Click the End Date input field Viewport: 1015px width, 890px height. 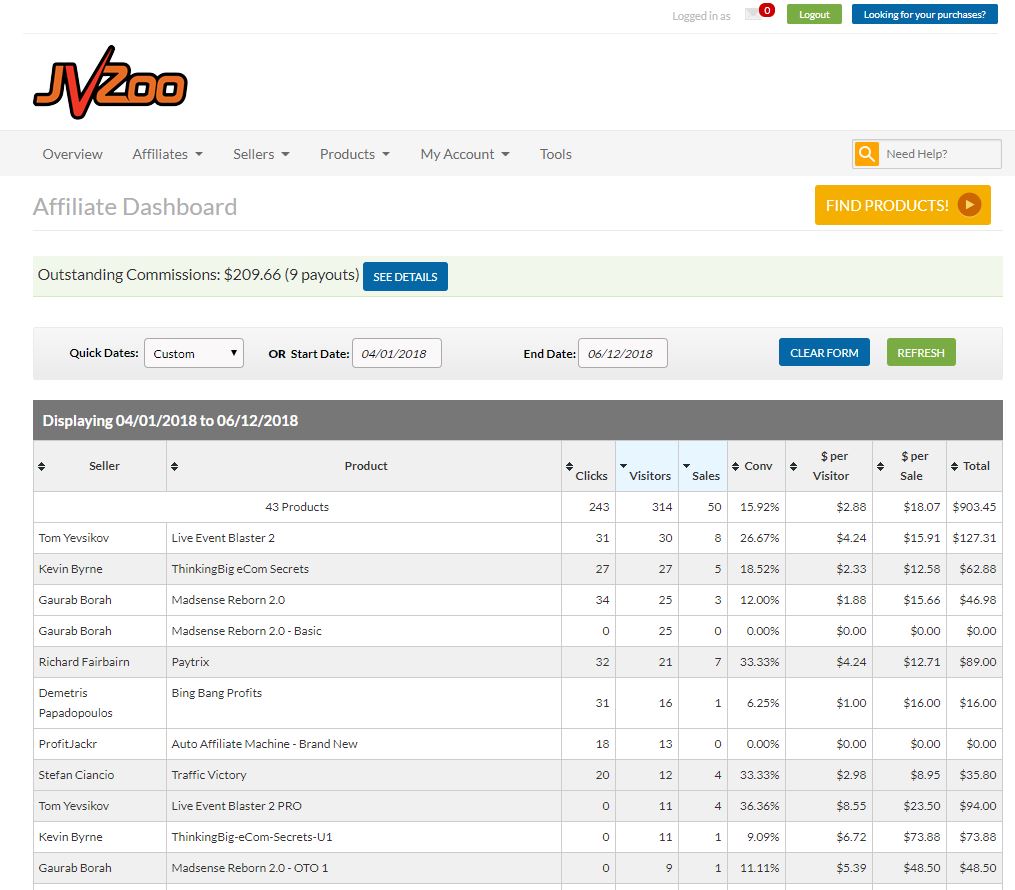pos(623,353)
